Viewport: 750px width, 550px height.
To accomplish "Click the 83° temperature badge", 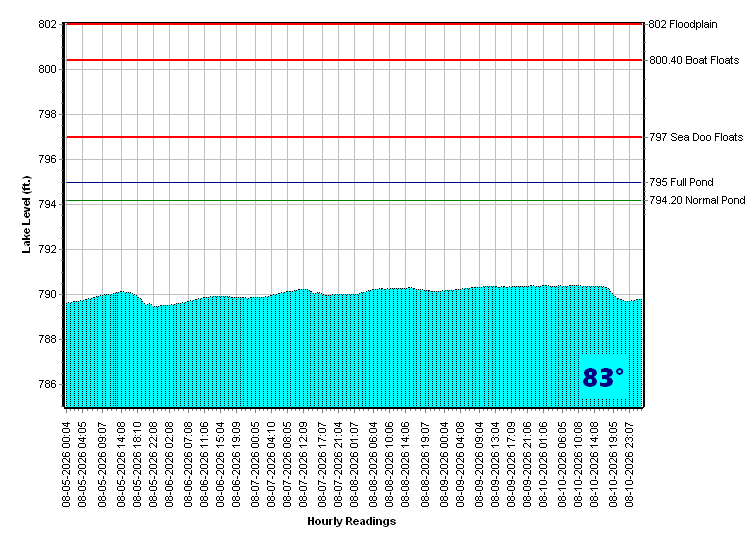I will pos(603,377).
